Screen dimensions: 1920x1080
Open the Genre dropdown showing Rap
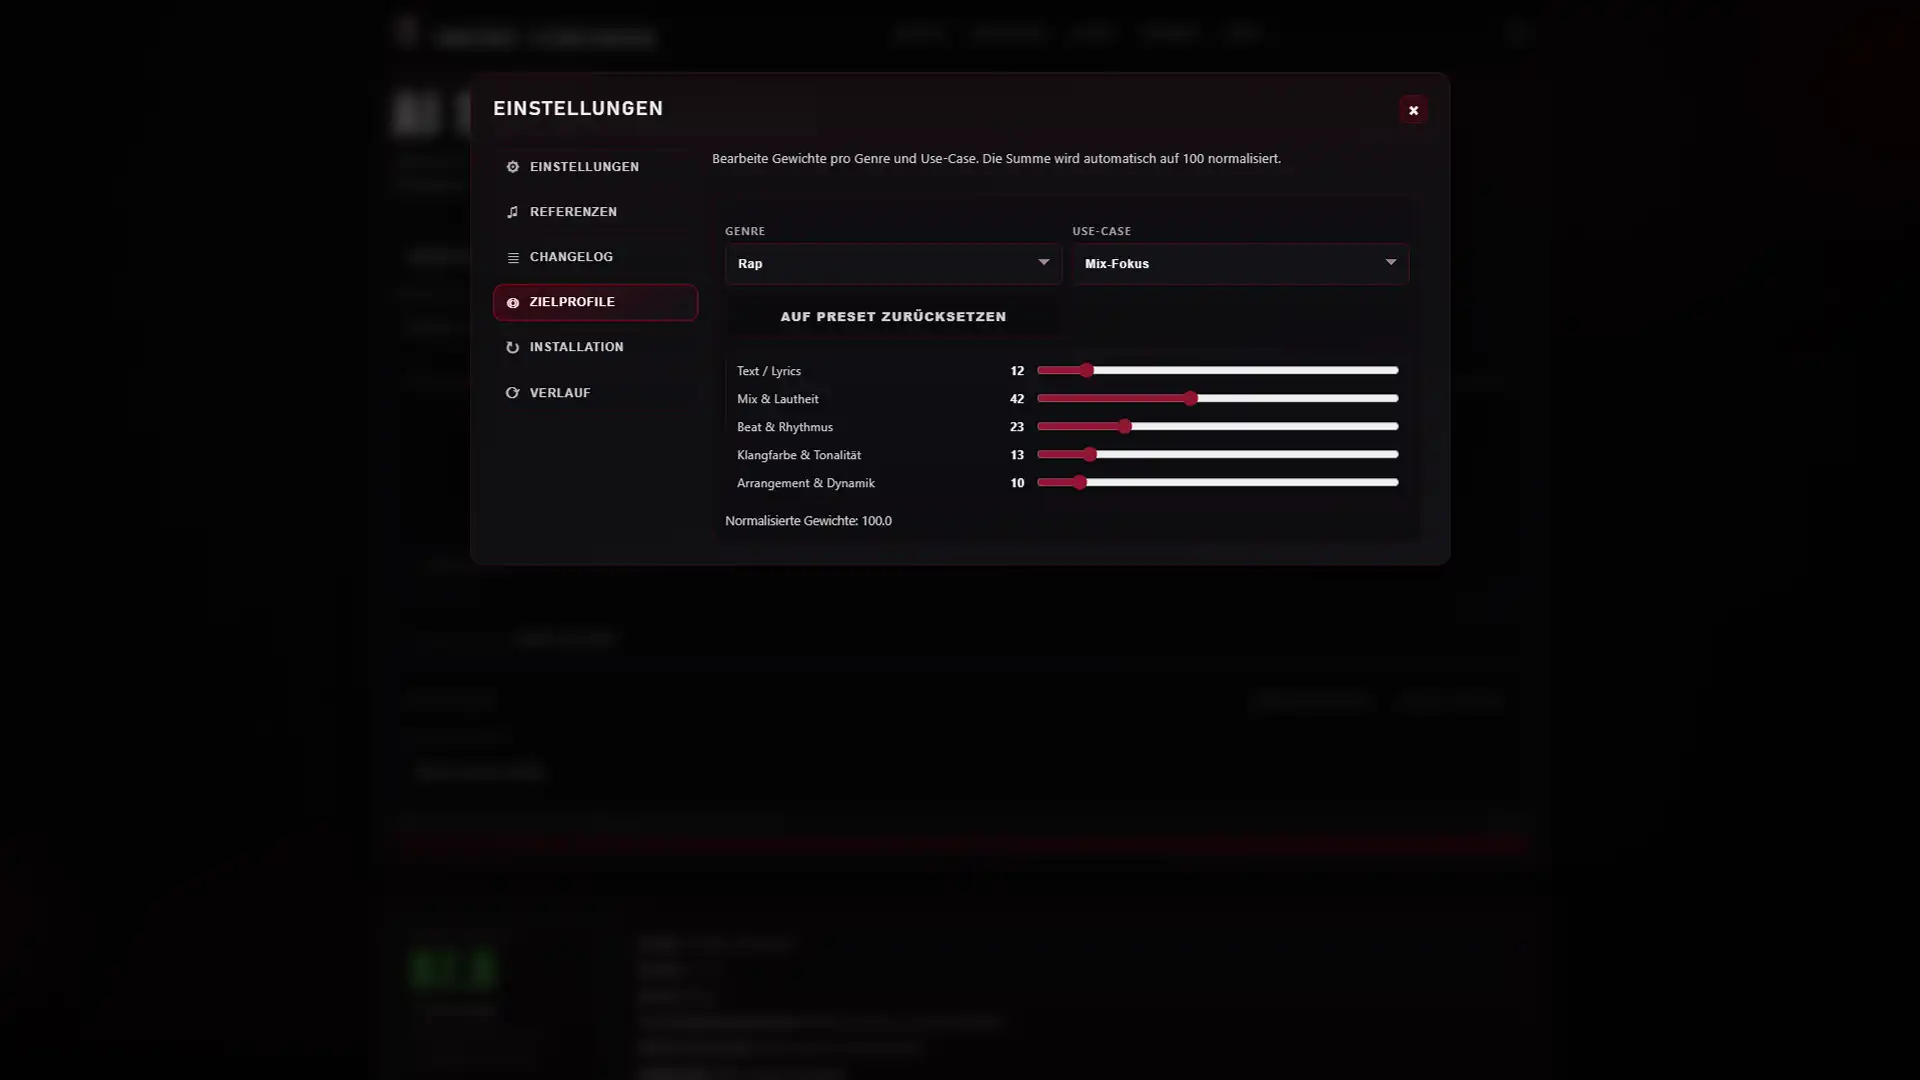893,264
